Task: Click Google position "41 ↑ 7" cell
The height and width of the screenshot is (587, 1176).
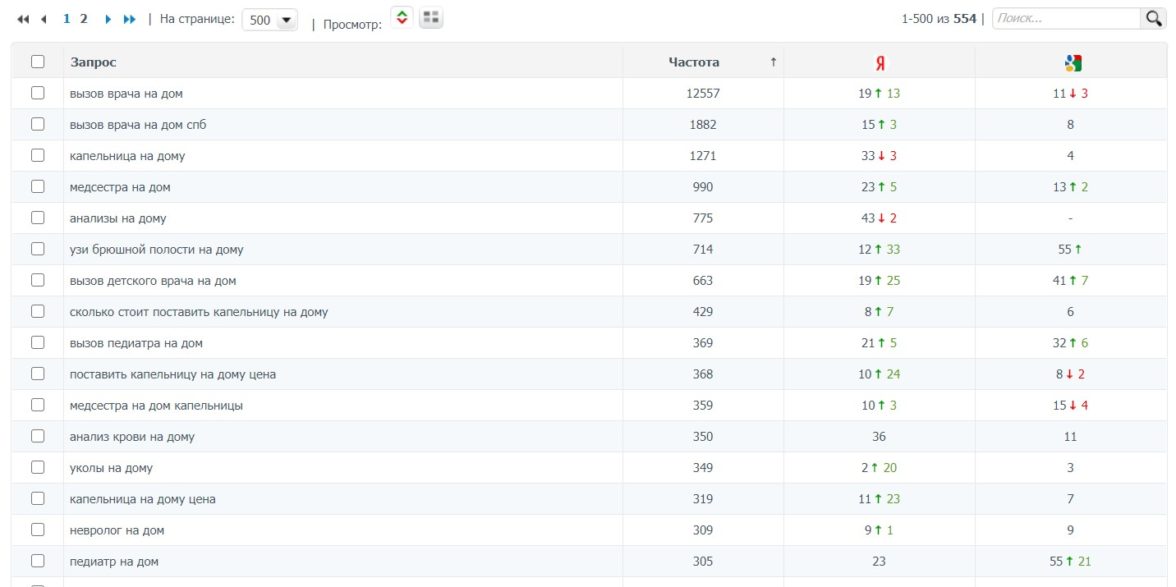Action: [x=1070, y=280]
